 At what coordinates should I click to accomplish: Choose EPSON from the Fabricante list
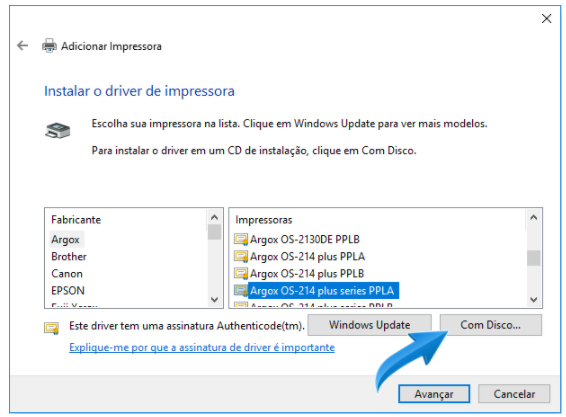[68, 291]
